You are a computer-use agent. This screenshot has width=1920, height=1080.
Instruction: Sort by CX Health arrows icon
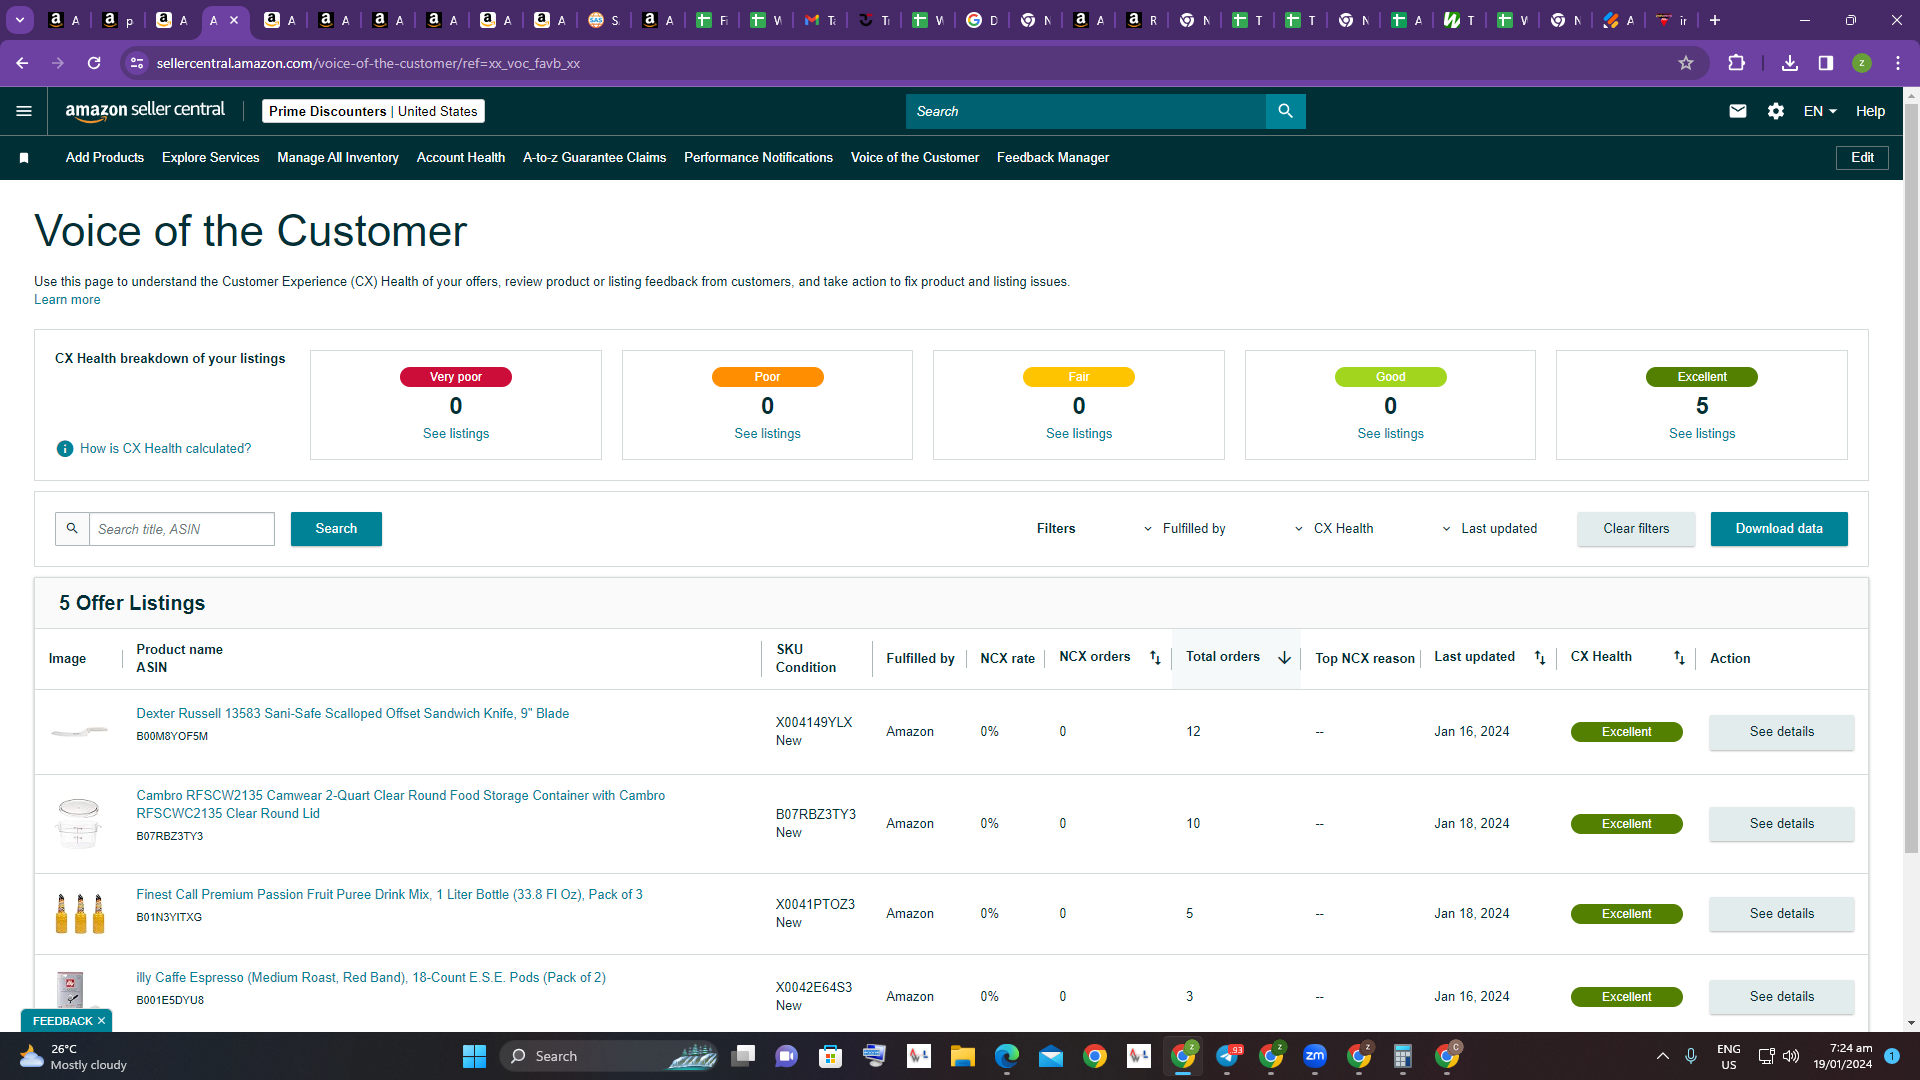1679,658
